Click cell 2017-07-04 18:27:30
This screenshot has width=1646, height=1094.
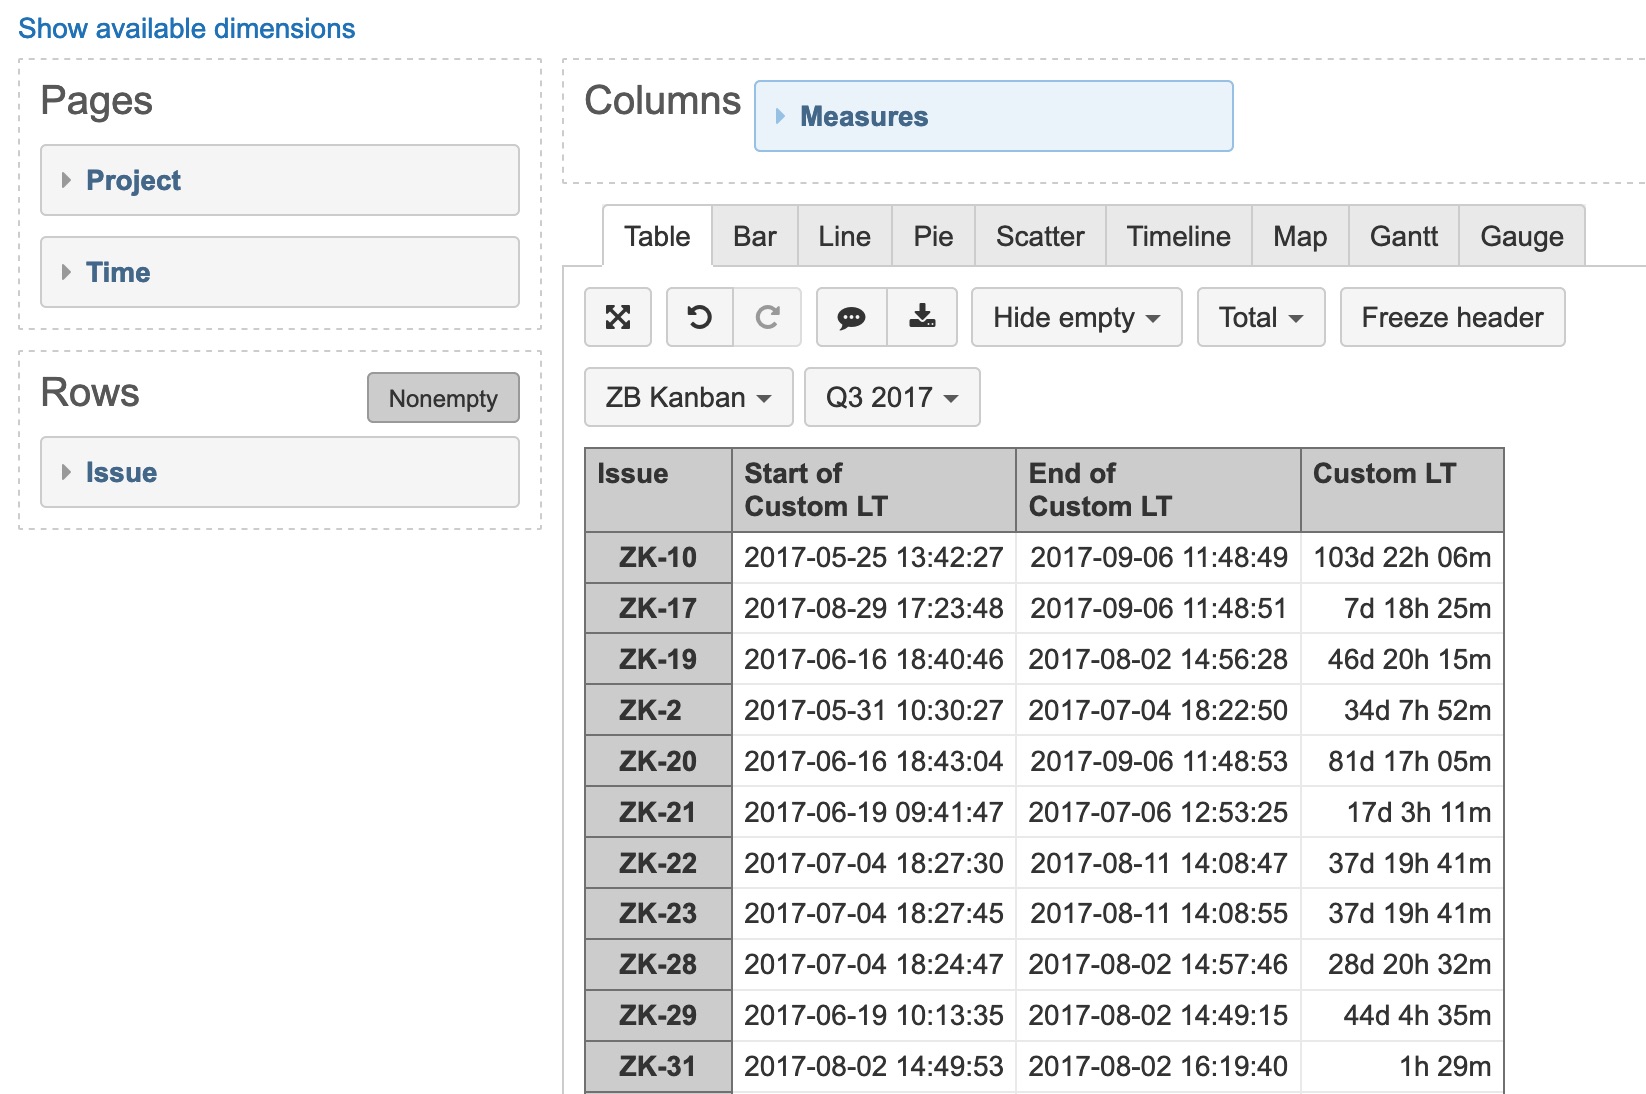pyautogui.click(x=874, y=863)
